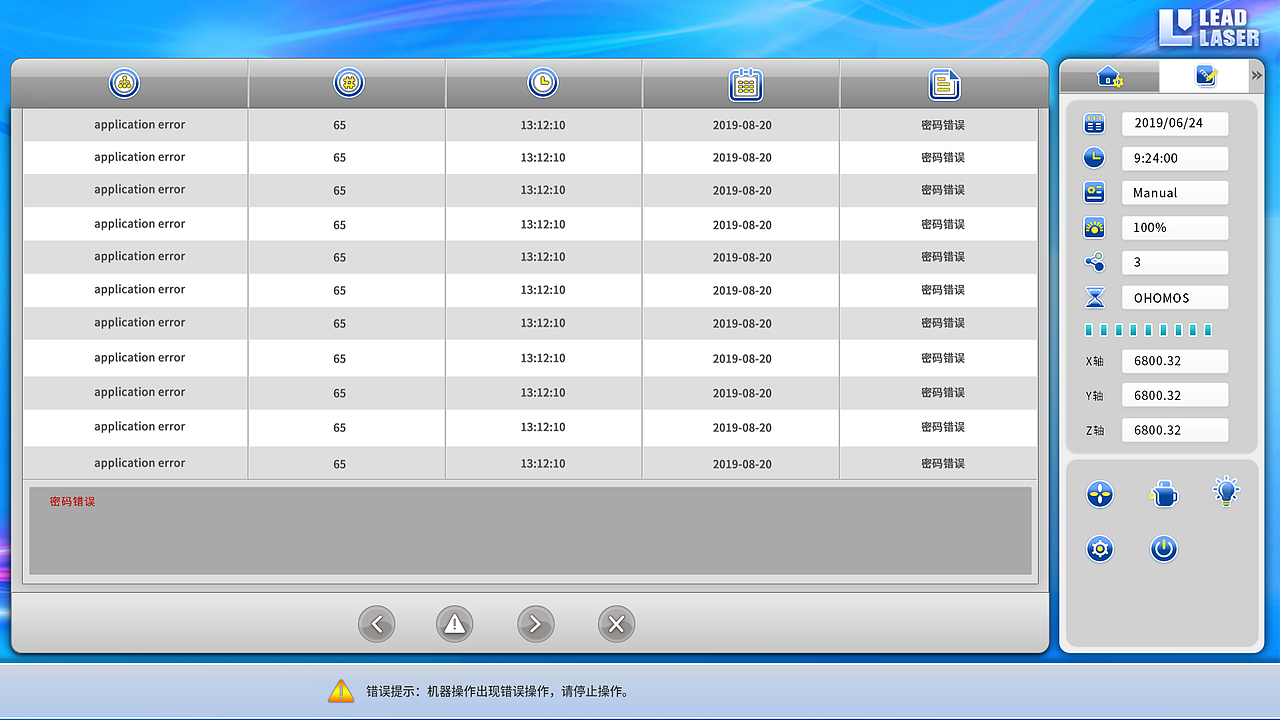1280x720 pixels.
Task: Go to the next page arrow button
Action: 536,624
